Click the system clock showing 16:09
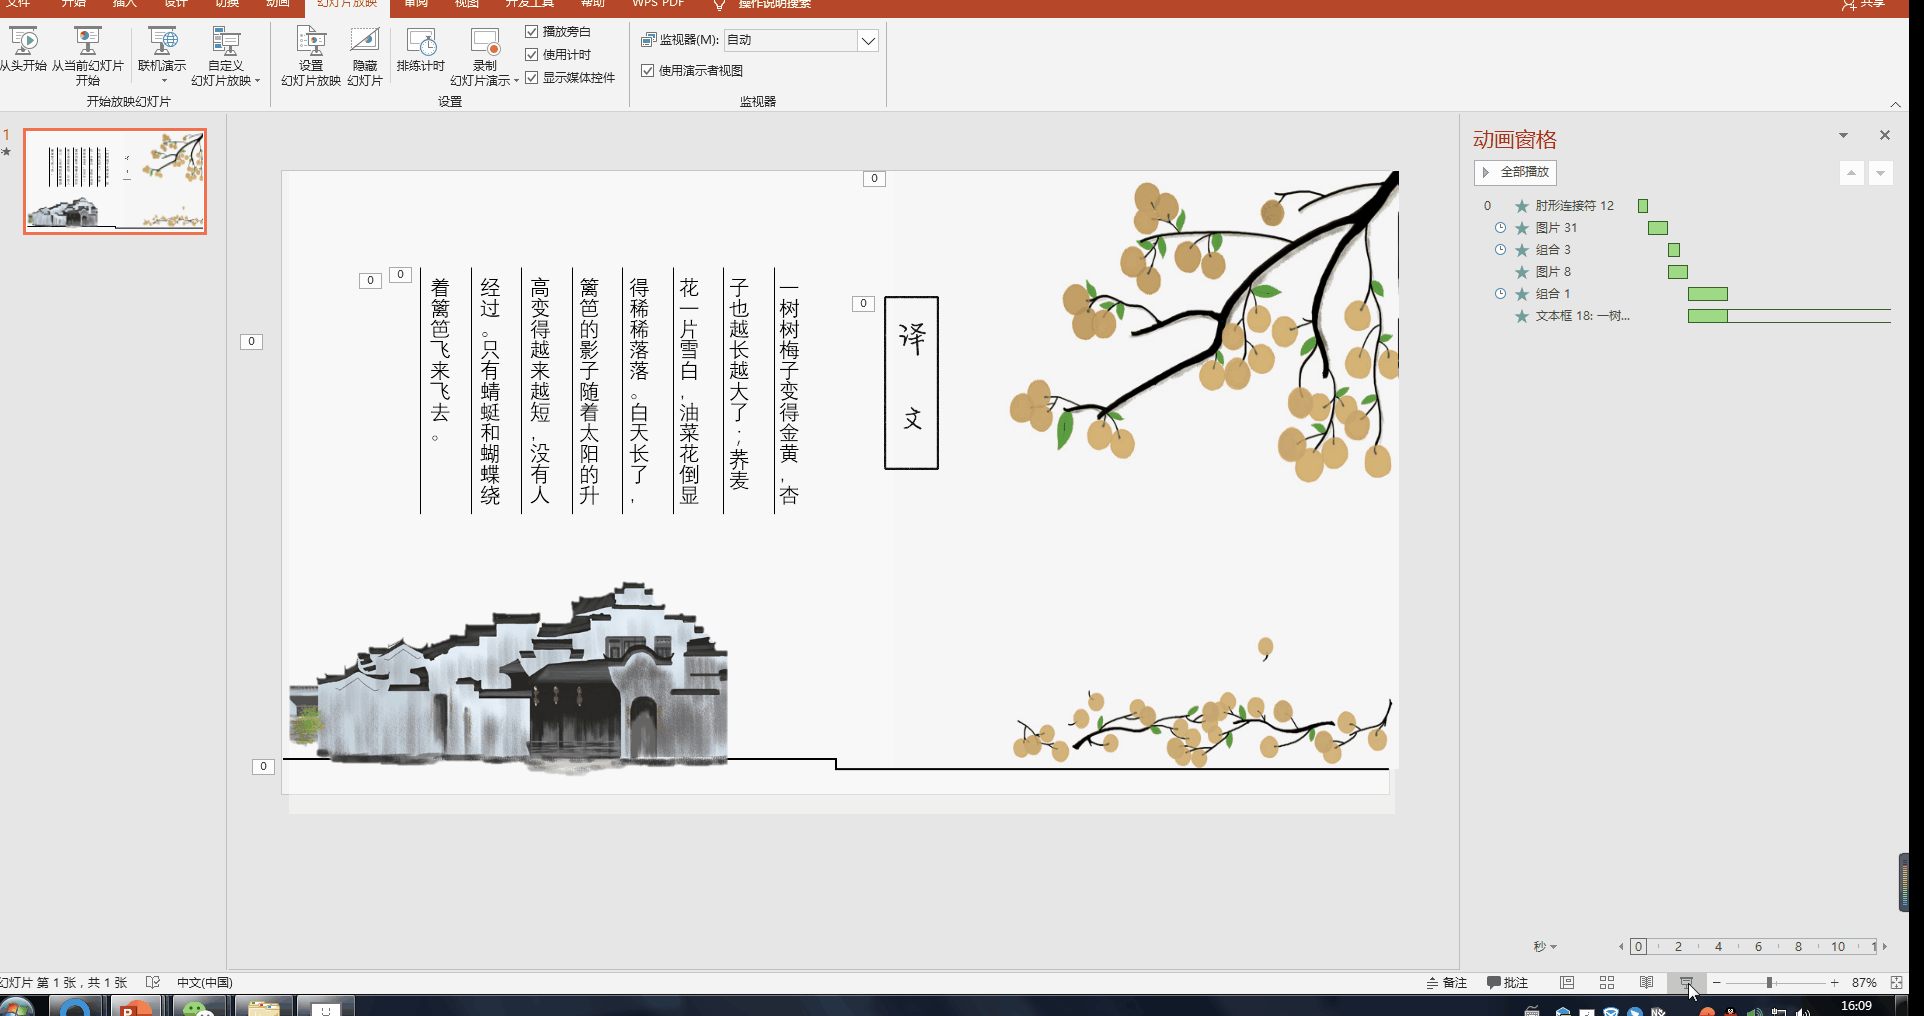This screenshot has width=1924, height=1016. click(x=1856, y=1006)
